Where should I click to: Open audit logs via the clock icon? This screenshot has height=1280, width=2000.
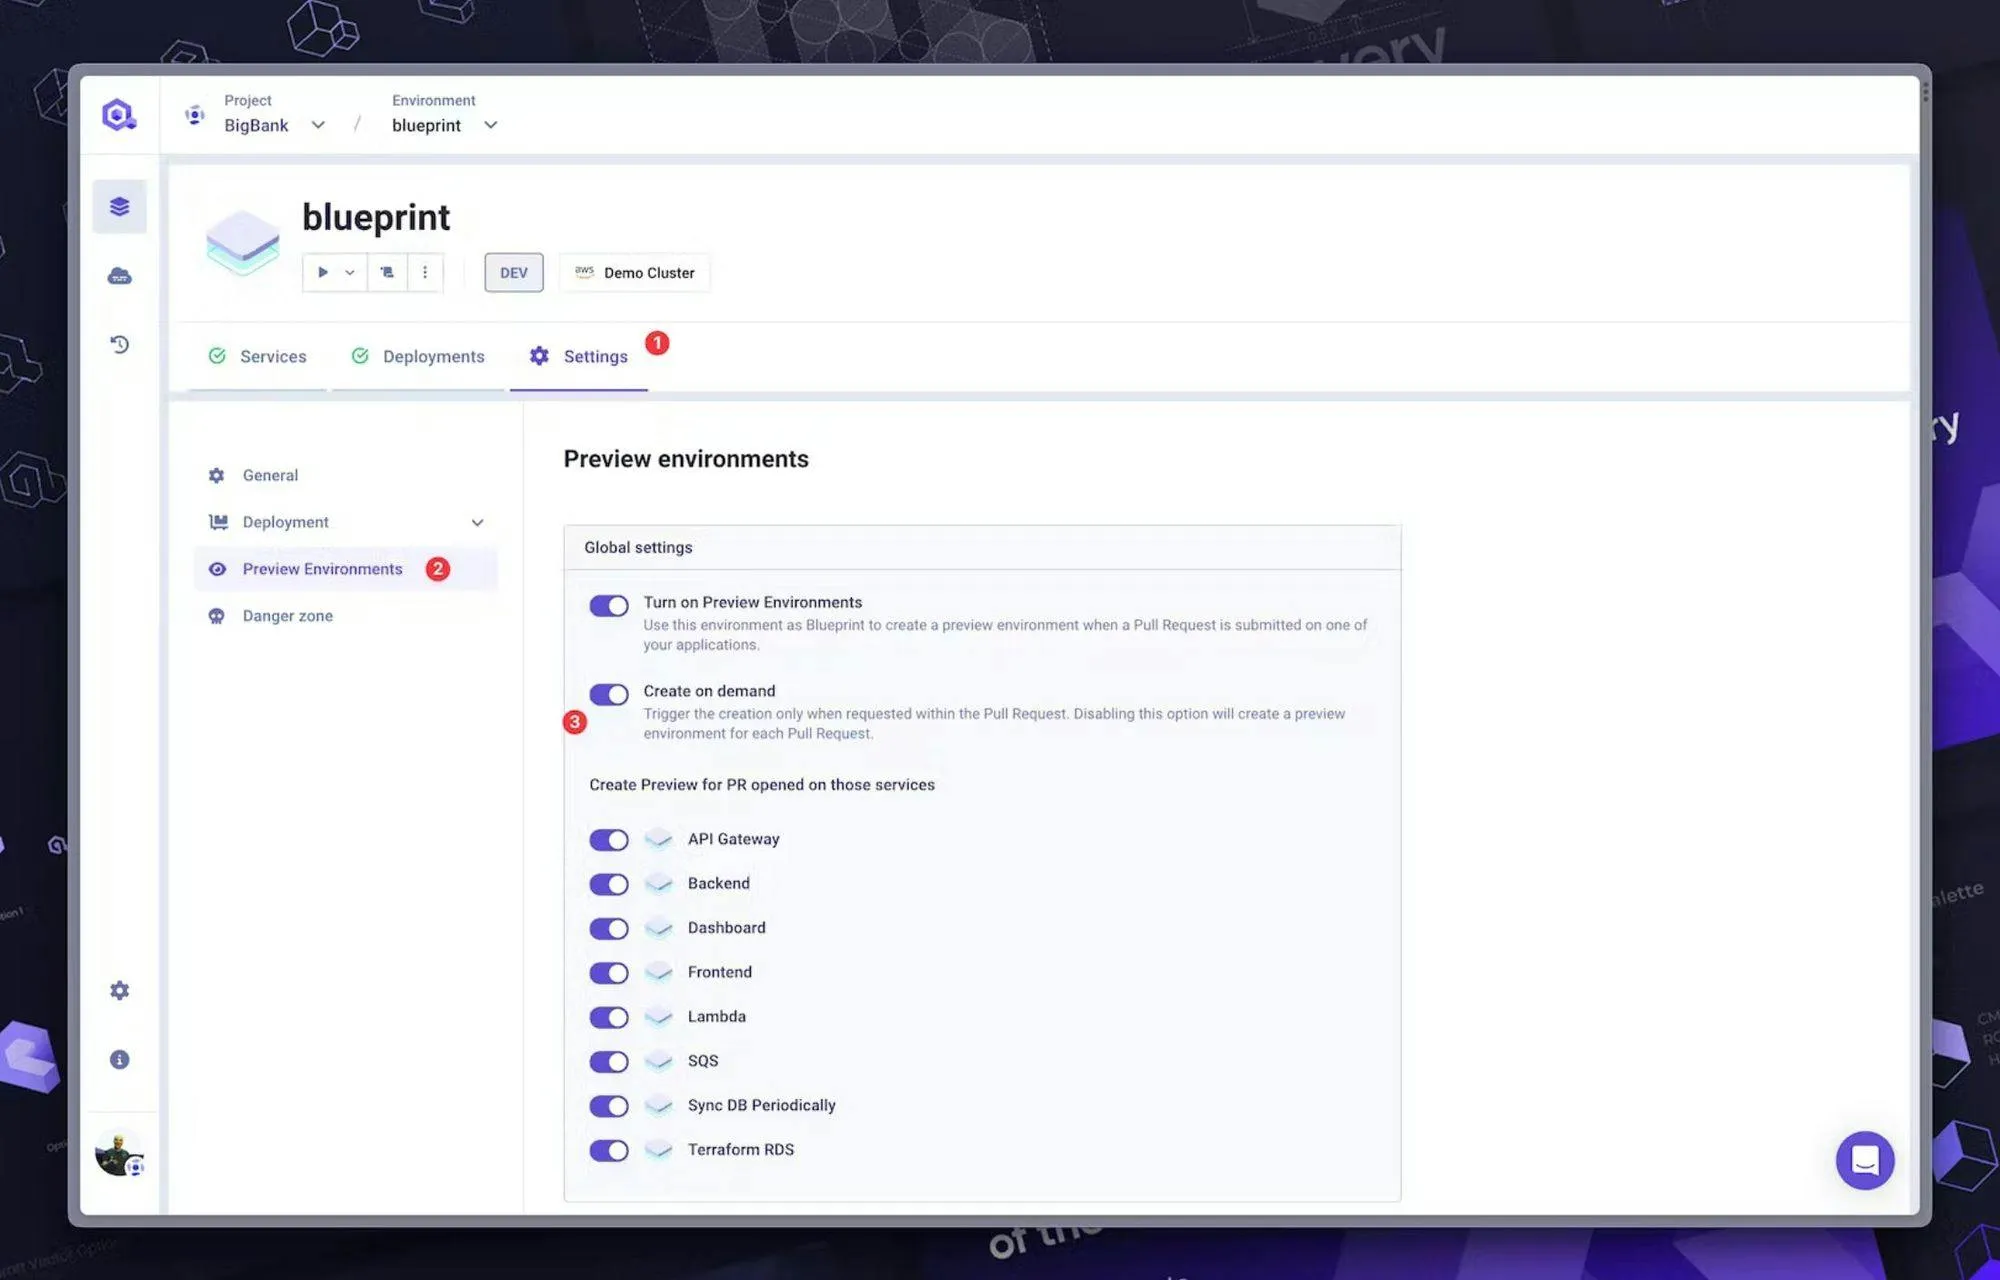tap(119, 344)
